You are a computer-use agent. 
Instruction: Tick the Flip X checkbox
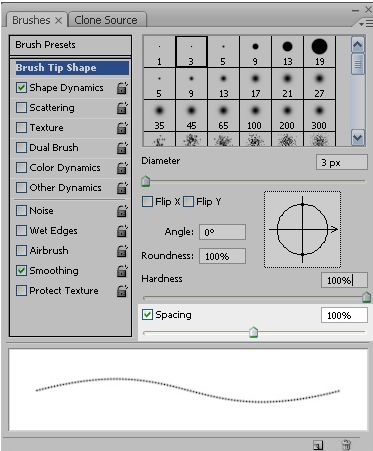pyautogui.click(x=147, y=202)
